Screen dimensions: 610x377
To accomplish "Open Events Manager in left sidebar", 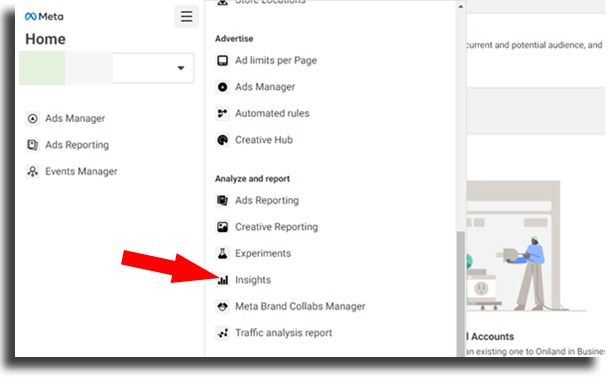I will 81,171.
